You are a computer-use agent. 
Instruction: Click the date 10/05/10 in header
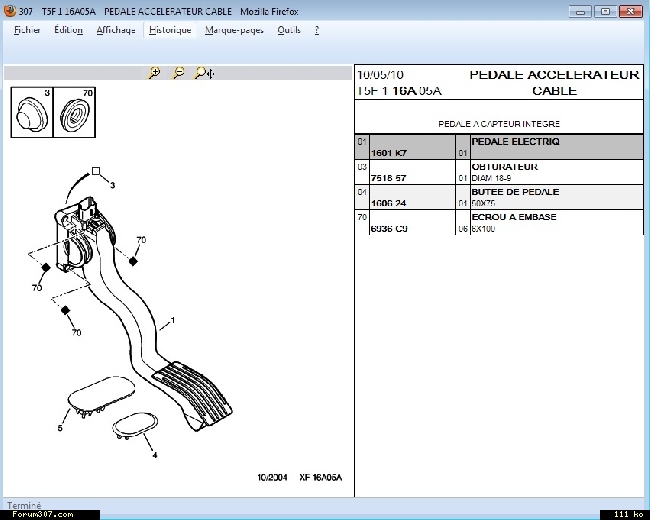pyautogui.click(x=380, y=75)
